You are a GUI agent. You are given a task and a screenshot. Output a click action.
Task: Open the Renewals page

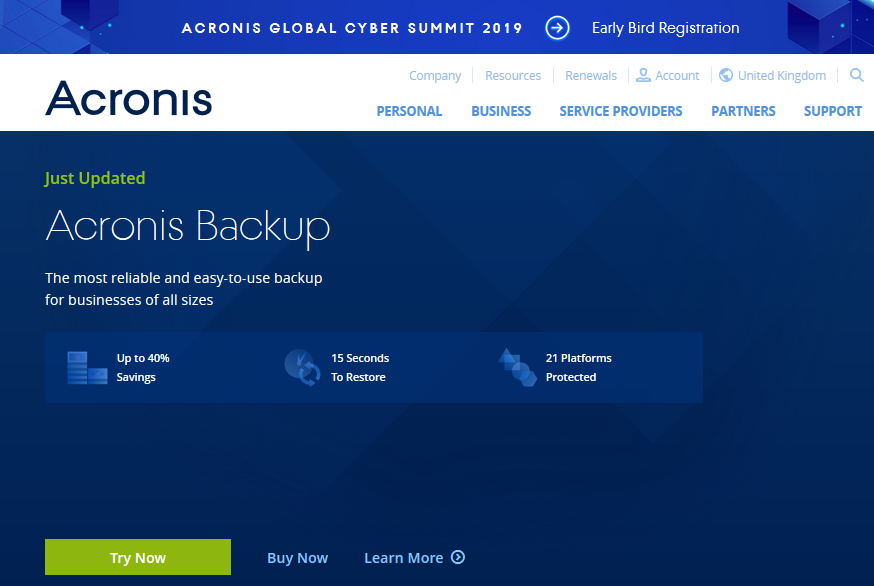coord(591,75)
